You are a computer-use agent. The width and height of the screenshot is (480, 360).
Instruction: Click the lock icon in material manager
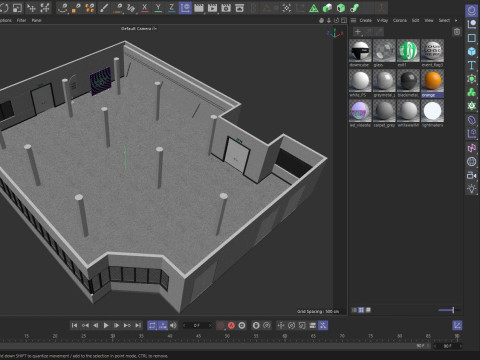click(x=457, y=32)
